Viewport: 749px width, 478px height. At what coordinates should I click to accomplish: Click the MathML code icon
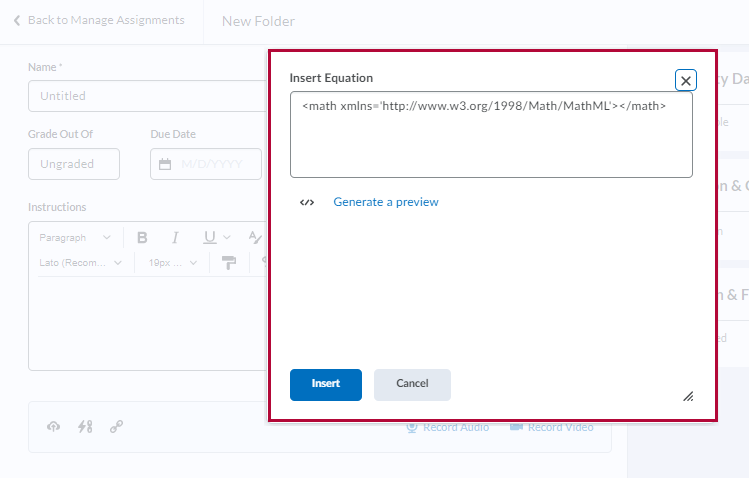point(307,202)
